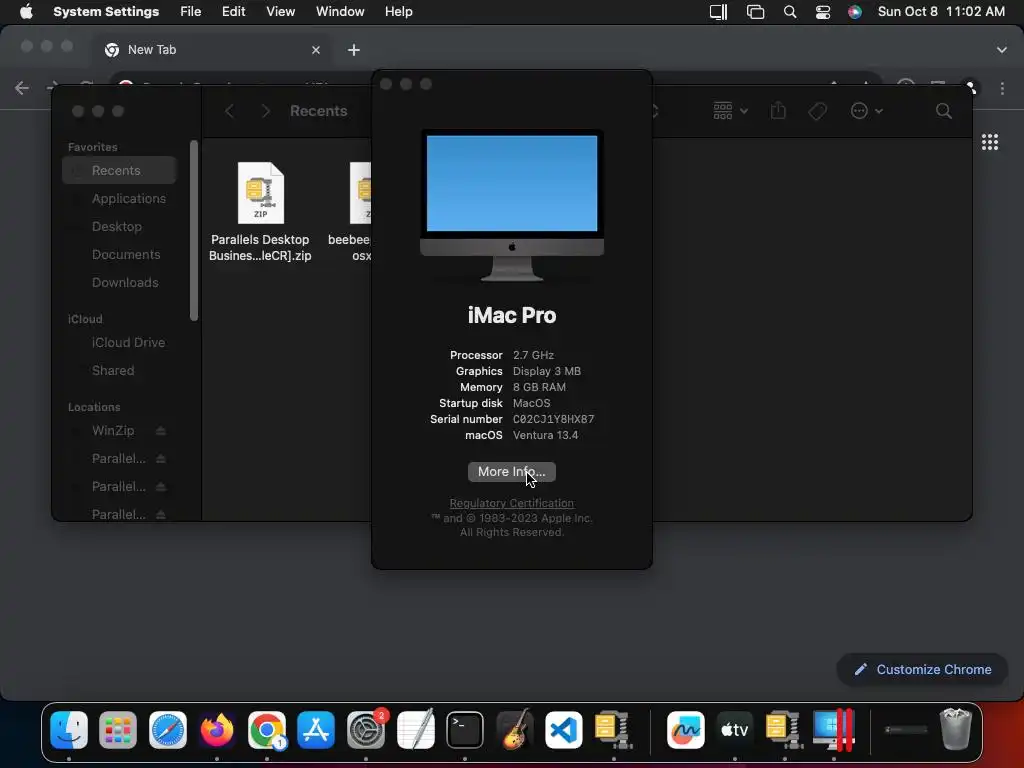Expand Chrome tab search chevron
Image resolution: width=1024 pixels, height=768 pixels.
coord(1002,50)
